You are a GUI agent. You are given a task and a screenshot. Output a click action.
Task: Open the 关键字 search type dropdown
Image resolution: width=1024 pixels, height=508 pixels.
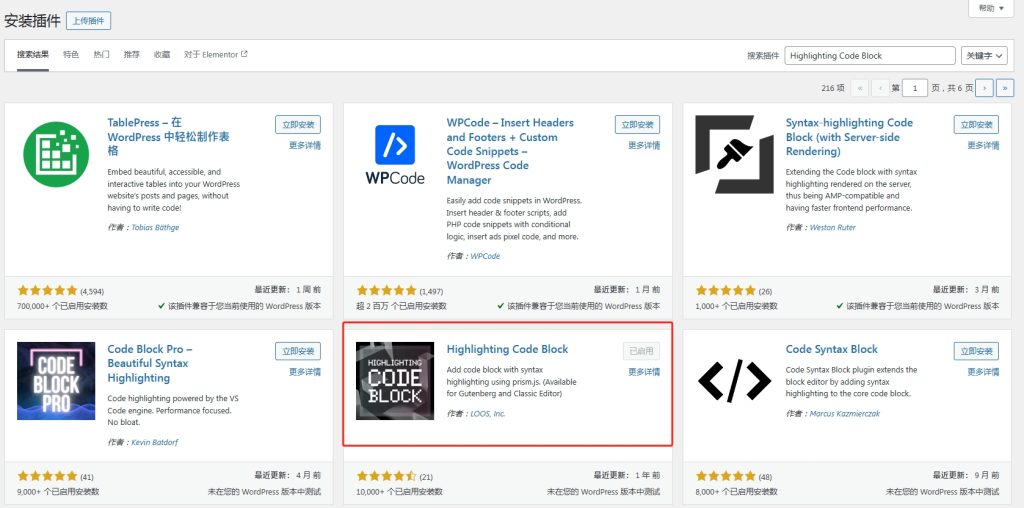click(984, 56)
